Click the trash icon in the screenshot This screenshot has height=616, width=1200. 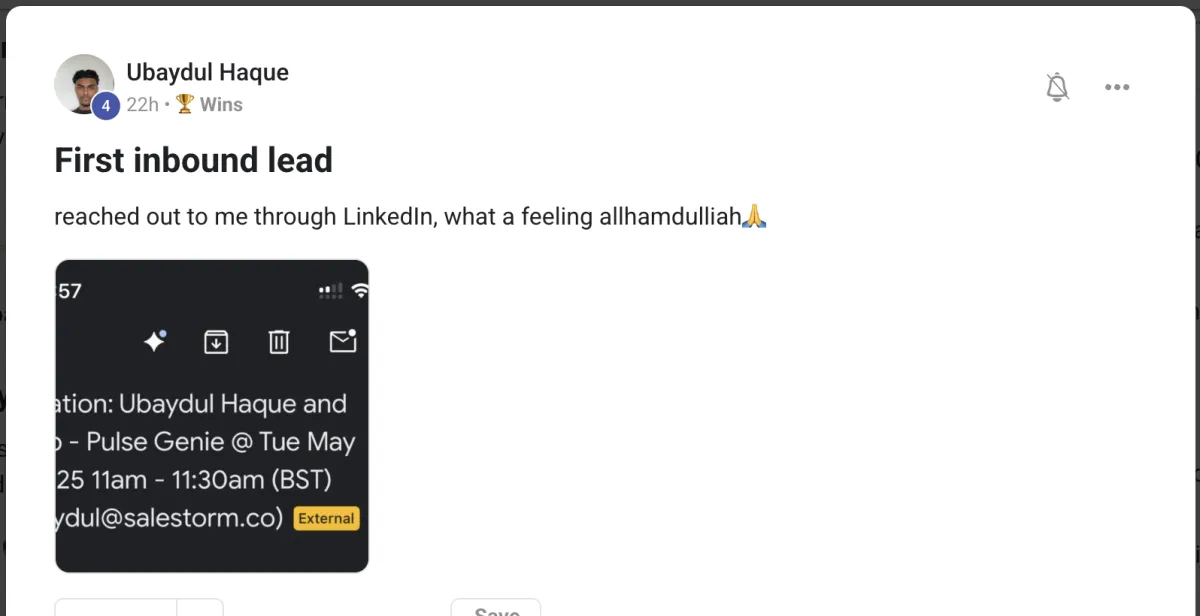pos(279,342)
